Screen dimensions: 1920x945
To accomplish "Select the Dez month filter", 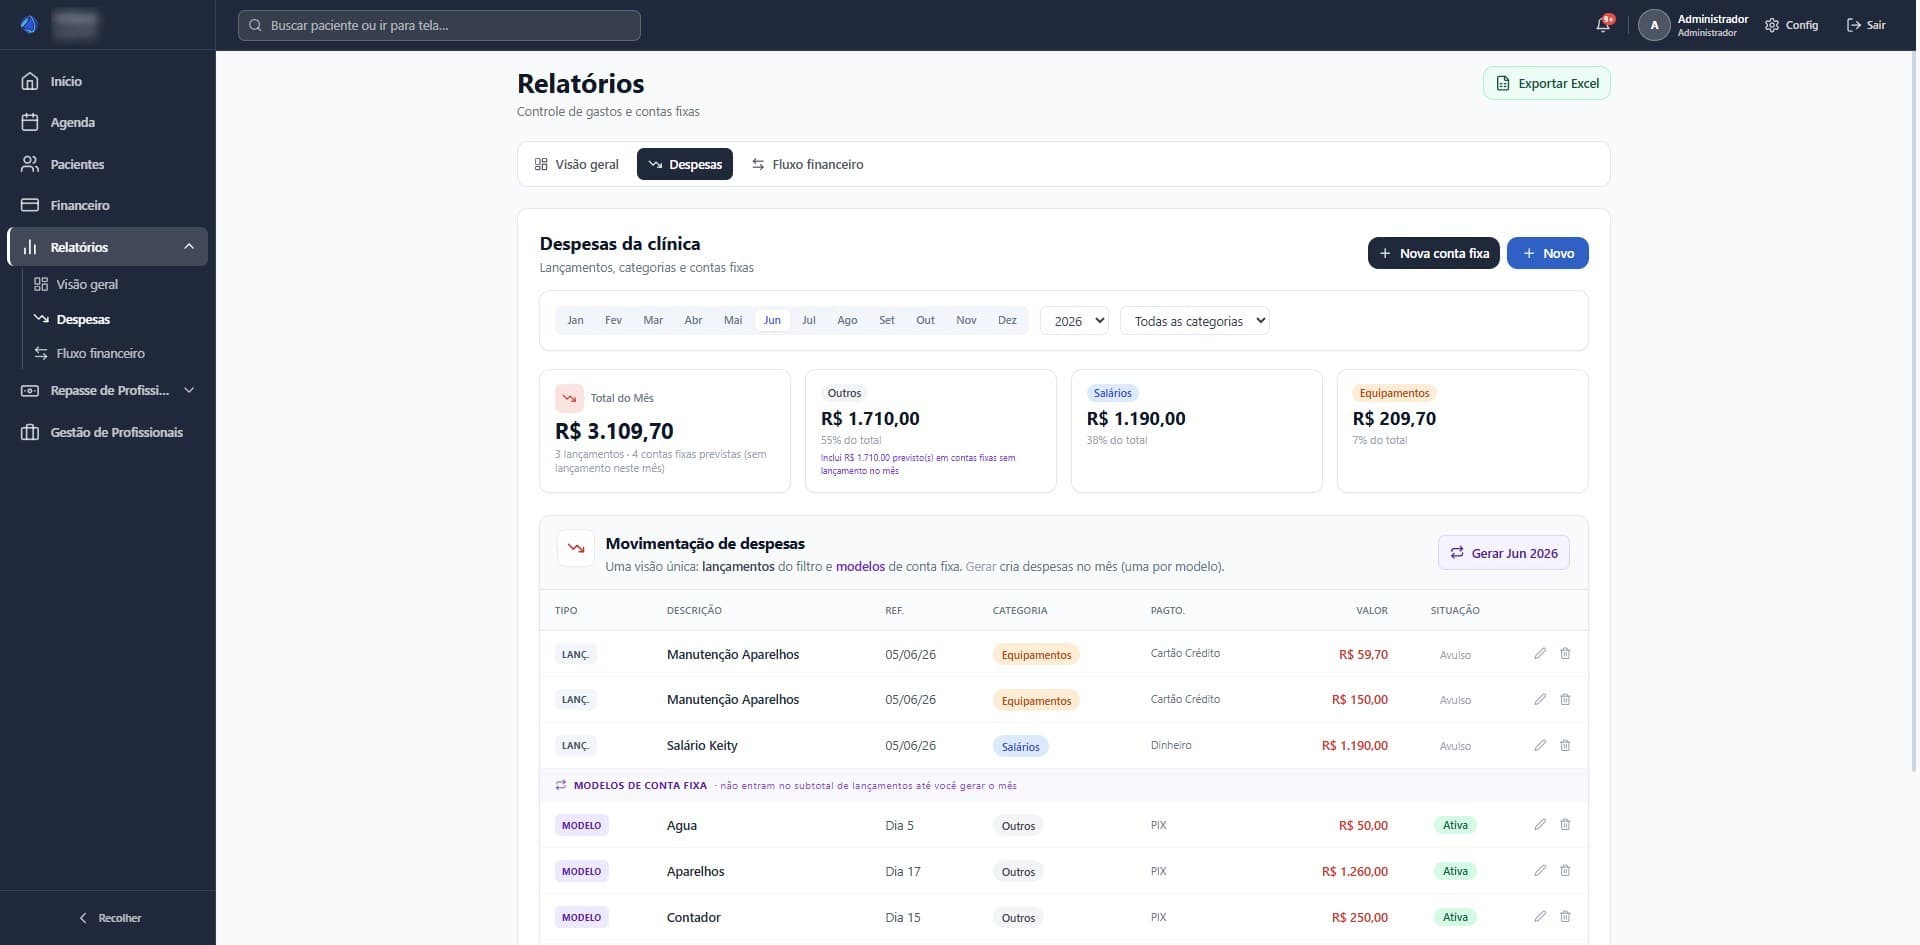I will click(1007, 320).
